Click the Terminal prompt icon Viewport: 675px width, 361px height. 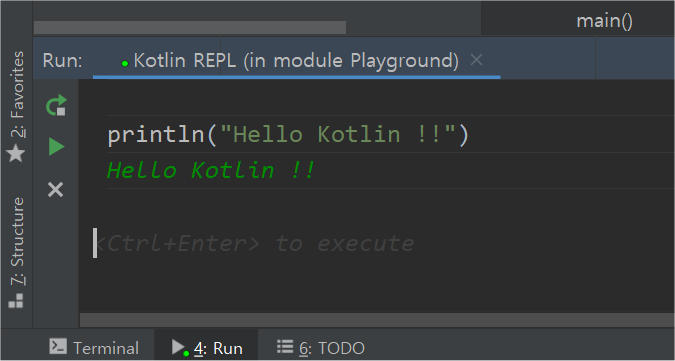(58, 346)
